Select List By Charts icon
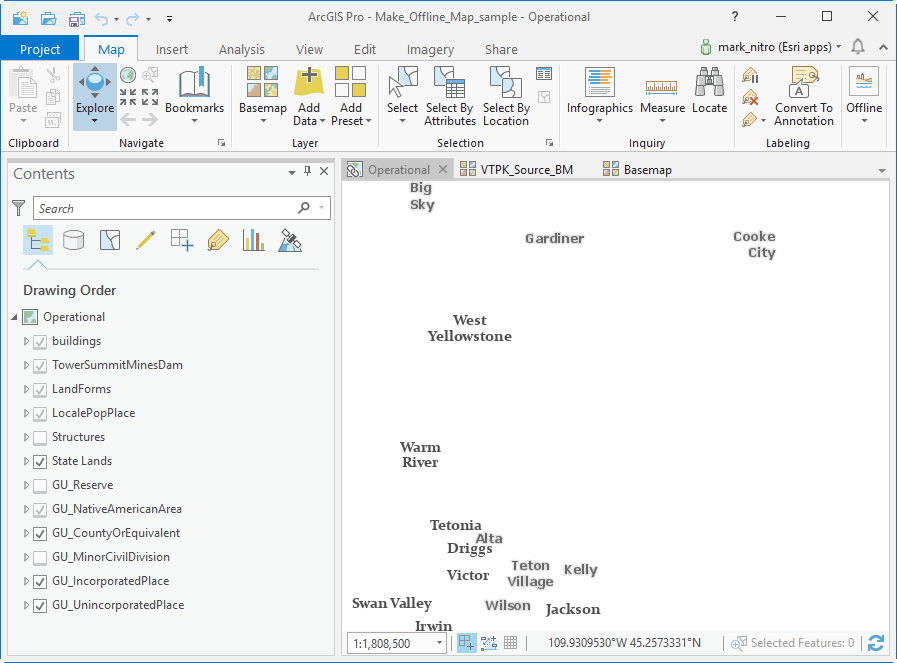897x663 pixels. coord(253,240)
